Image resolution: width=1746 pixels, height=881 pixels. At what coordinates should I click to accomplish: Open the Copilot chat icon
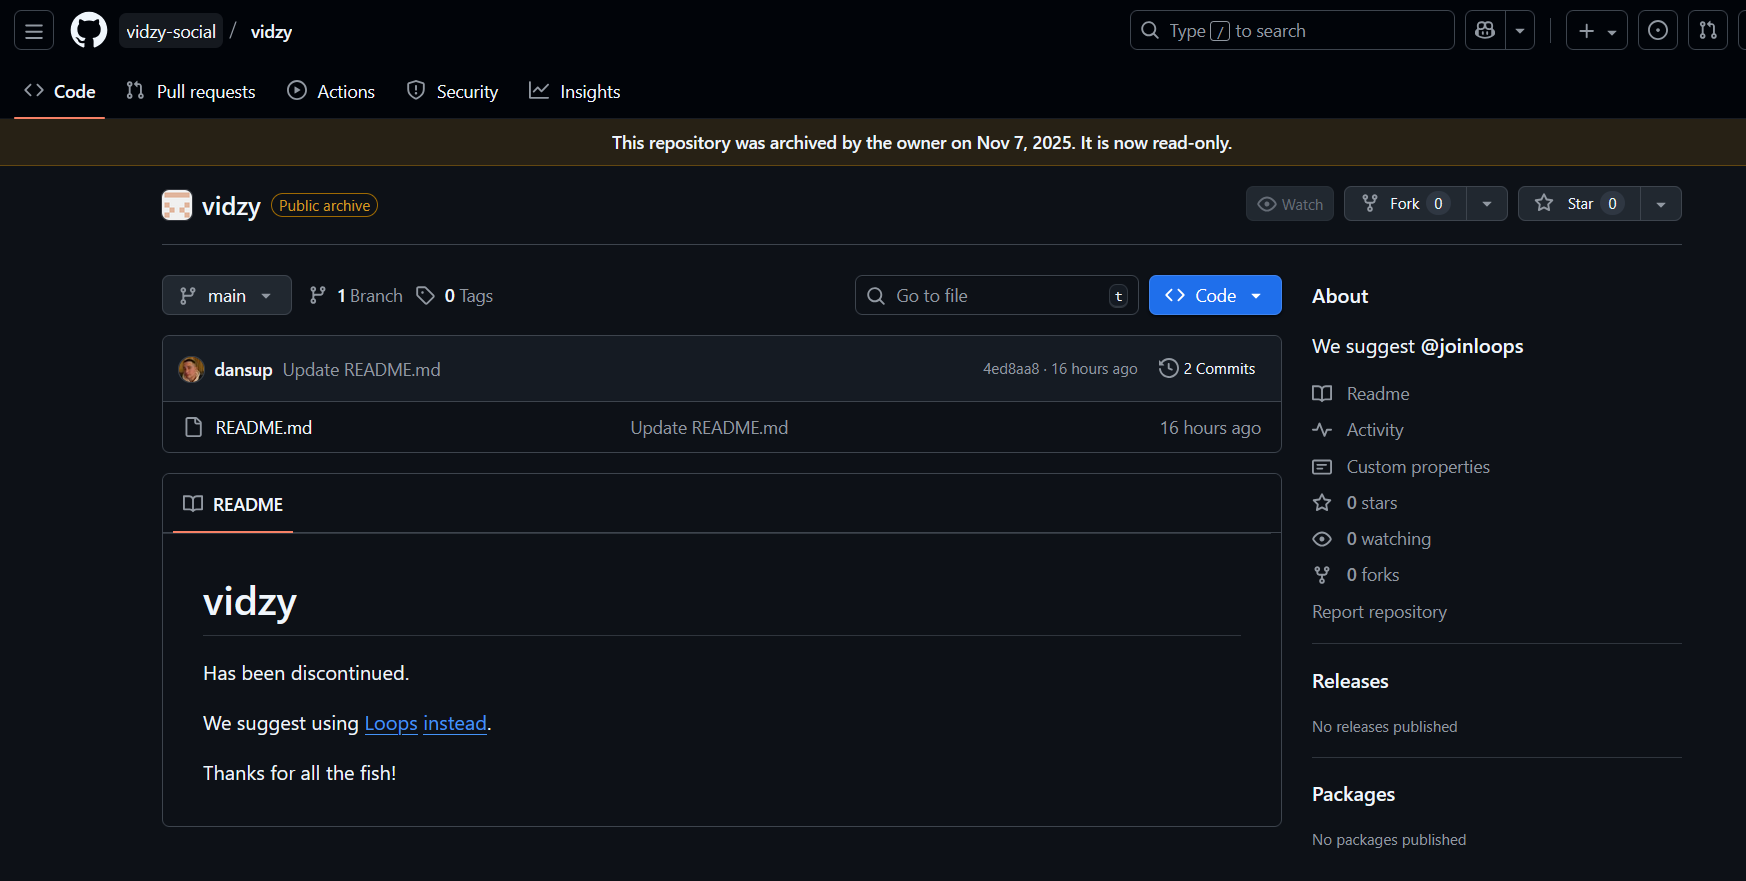tap(1485, 31)
